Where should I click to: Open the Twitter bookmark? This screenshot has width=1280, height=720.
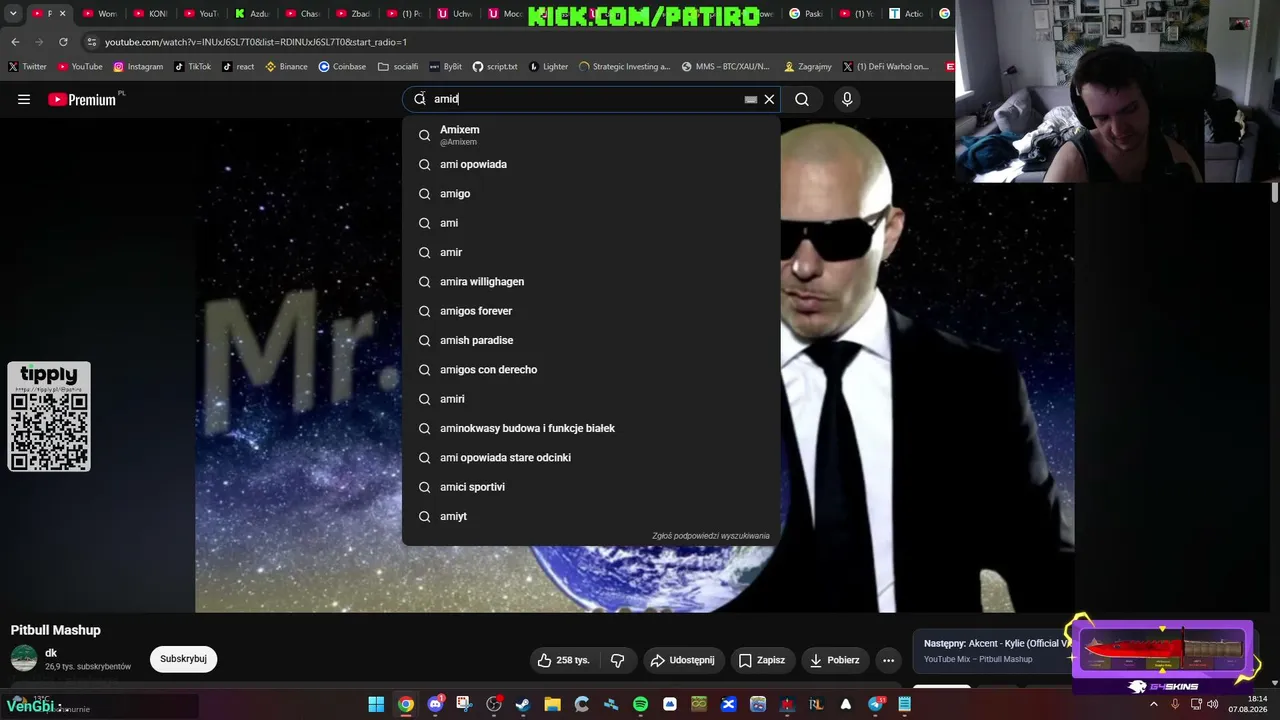pos(28,67)
